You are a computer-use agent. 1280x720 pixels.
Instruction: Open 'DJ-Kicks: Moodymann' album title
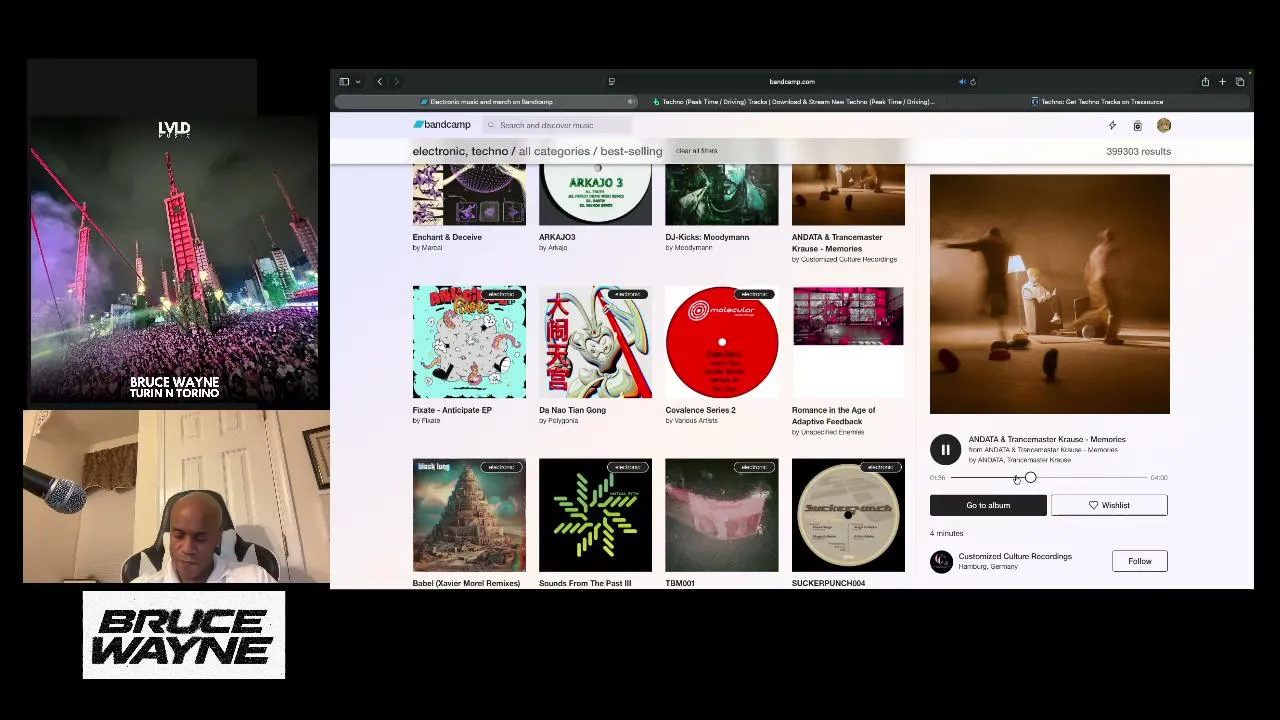[707, 237]
